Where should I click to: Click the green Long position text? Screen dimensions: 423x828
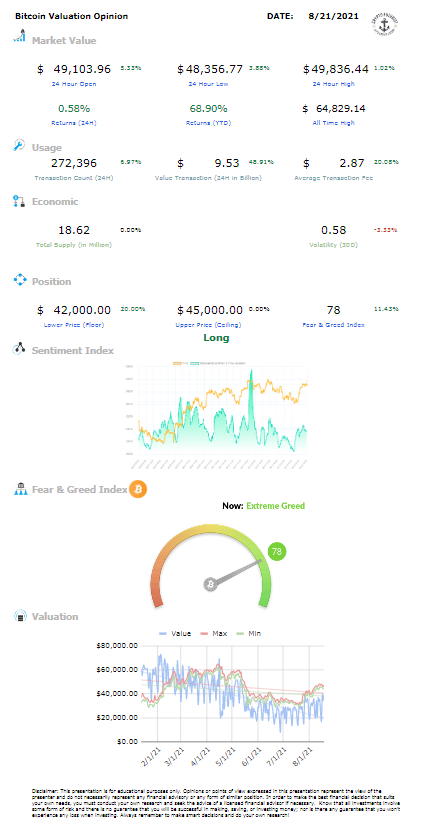[x=217, y=337]
